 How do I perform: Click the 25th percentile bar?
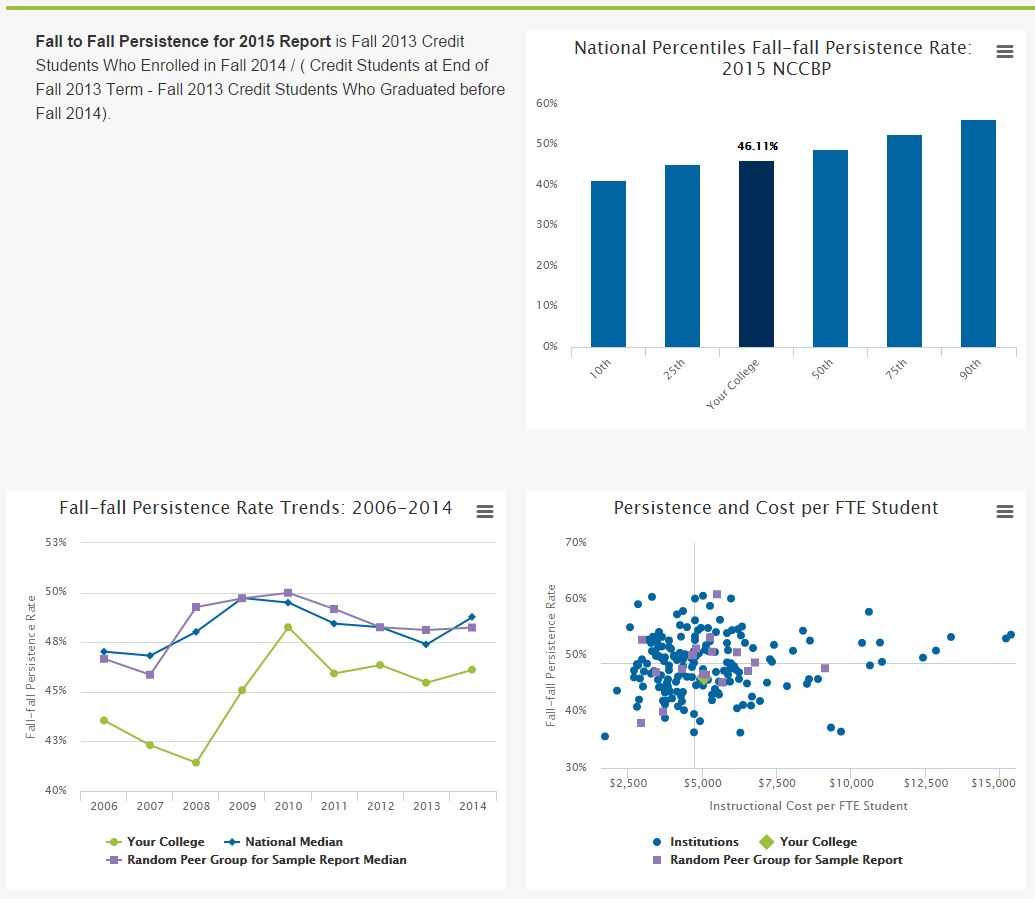point(682,256)
